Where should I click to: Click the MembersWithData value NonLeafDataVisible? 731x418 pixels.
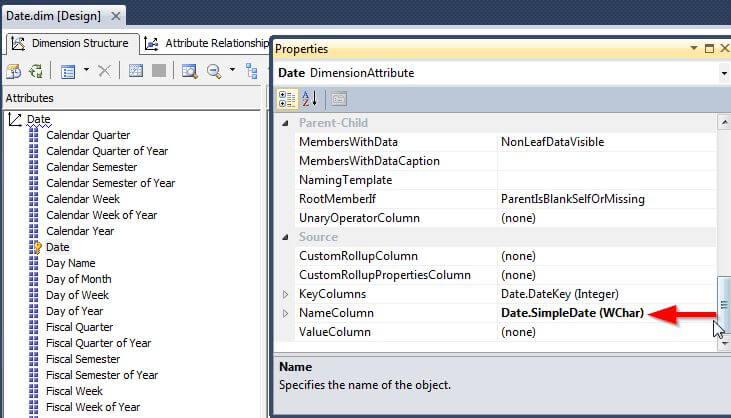click(x=552, y=142)
